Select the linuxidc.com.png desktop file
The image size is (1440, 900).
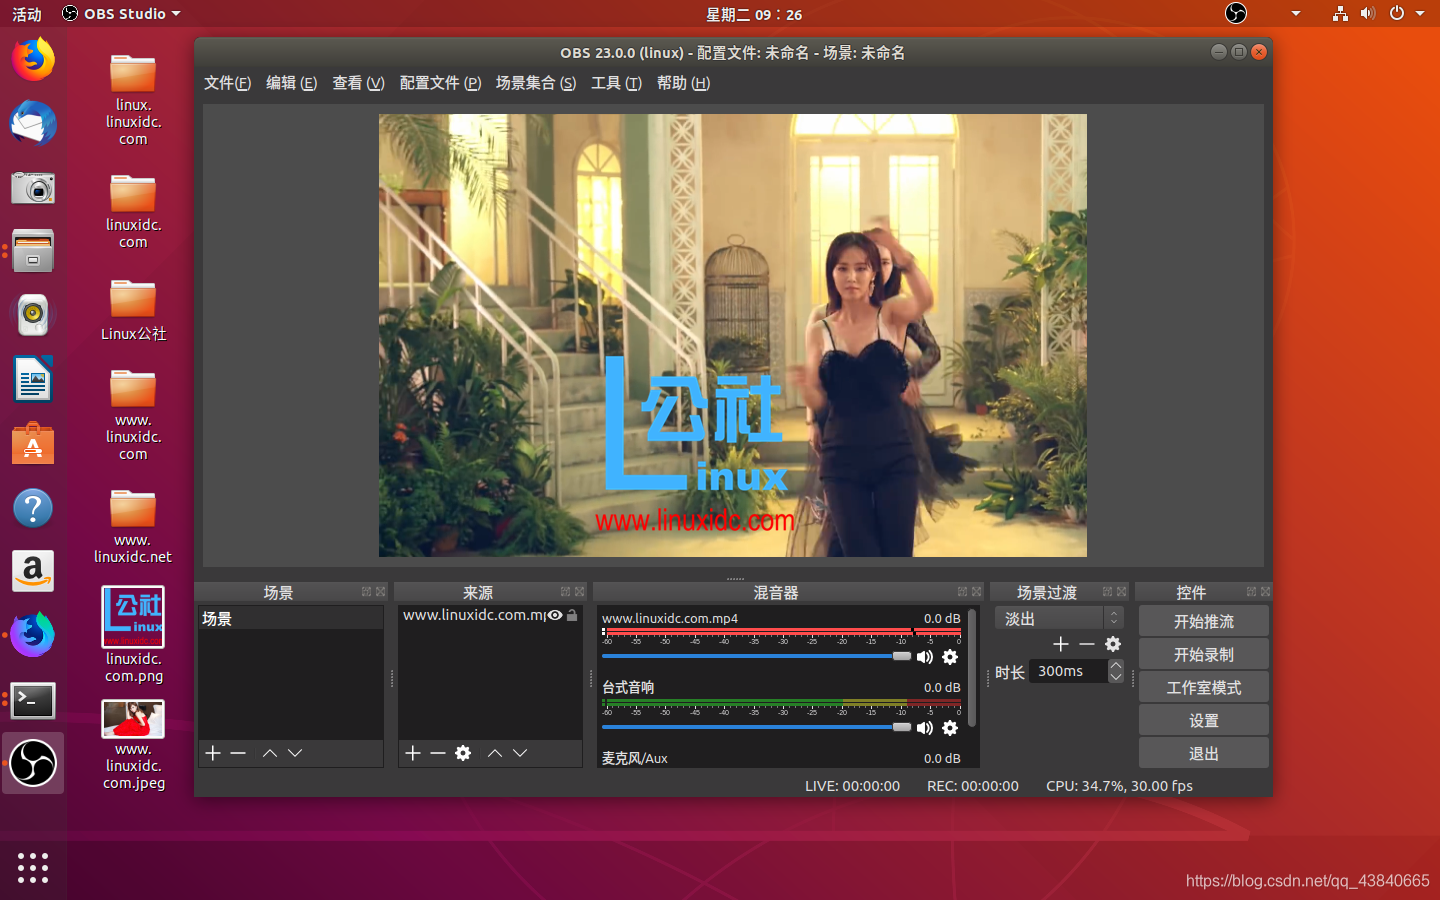[133, 636]
